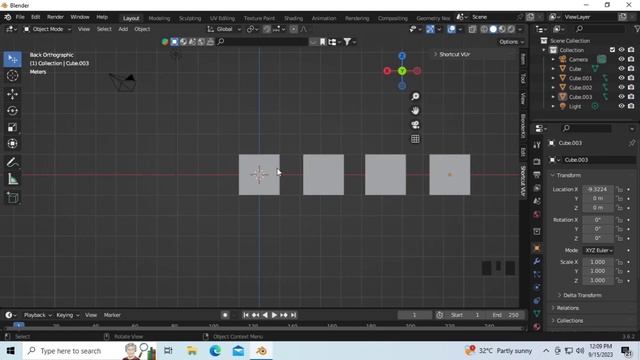Open the Edit menu

coord(36,17)
